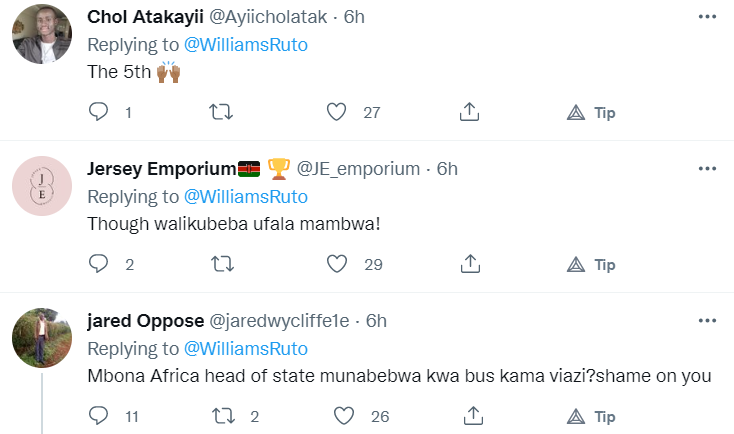Image resolution: width=734 pixels, height=434 pixels.
Task: Open jared Oppose's profile name link
Action: [x=144, y=321]
